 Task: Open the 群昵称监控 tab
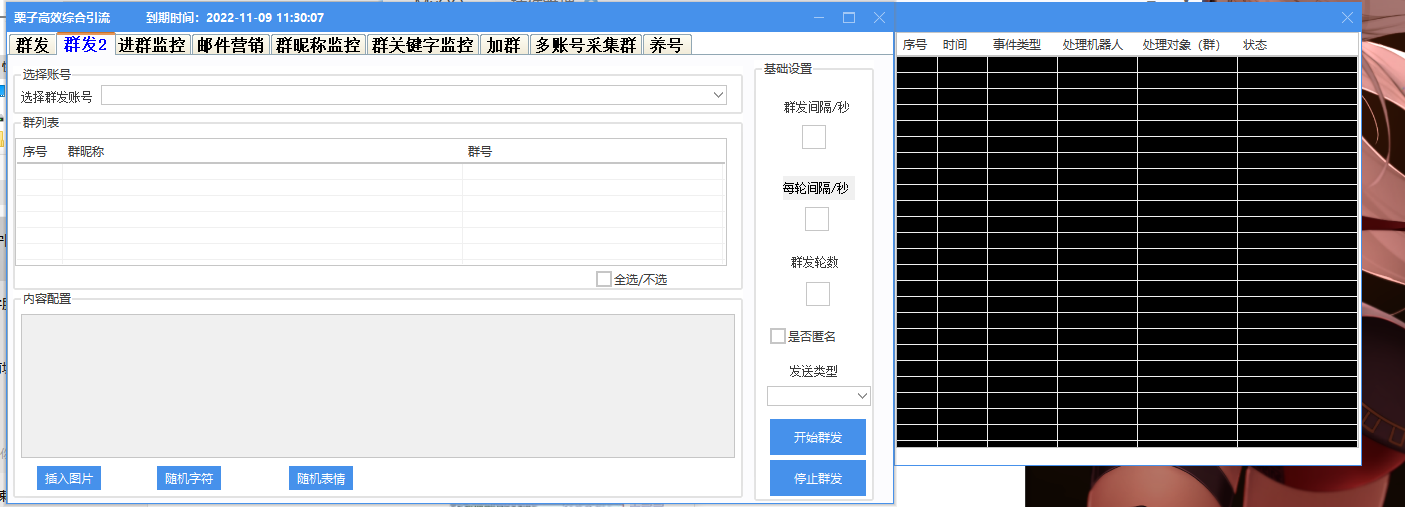tap(318, 45)
